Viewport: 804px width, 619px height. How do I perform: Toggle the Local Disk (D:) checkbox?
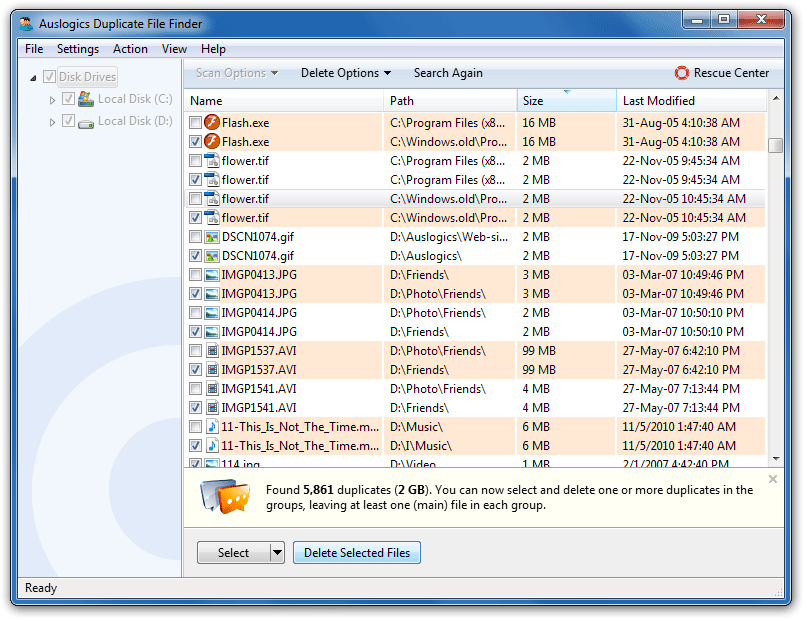68,121
